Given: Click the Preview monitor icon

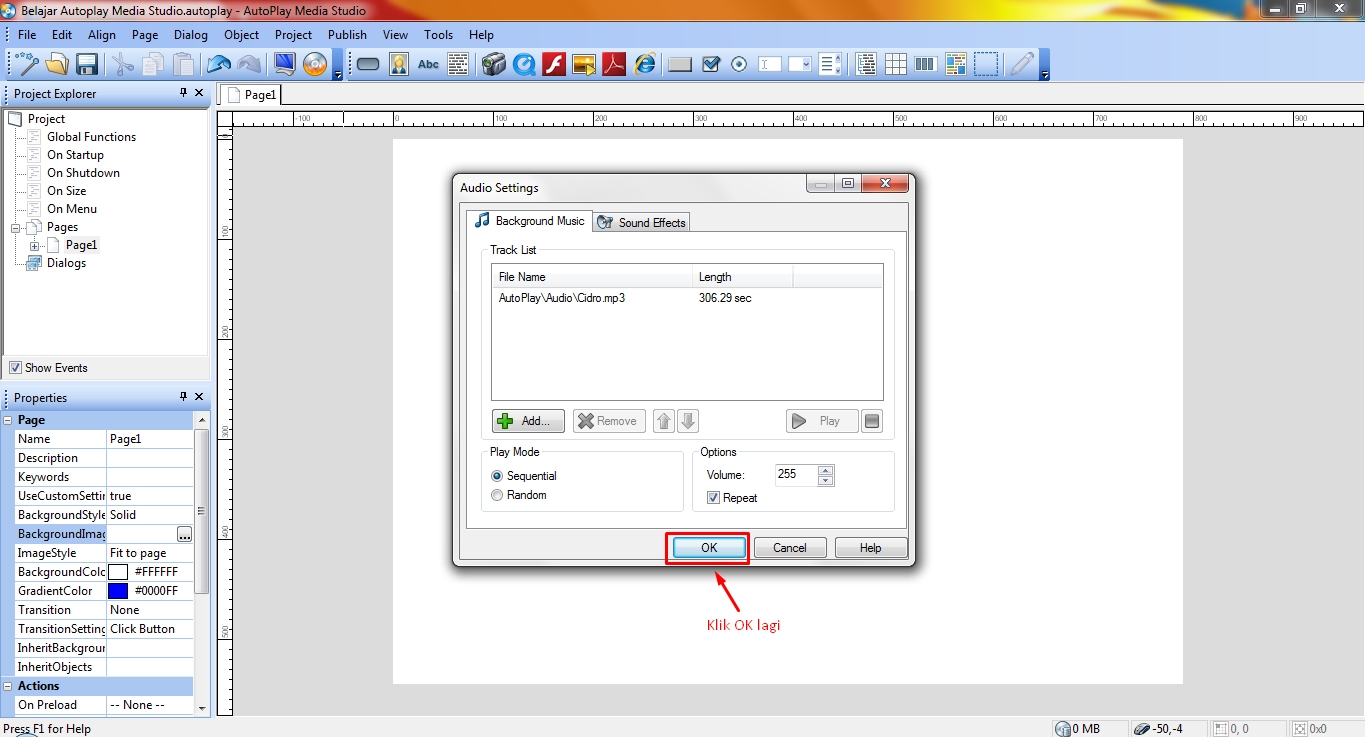Looking at the screenshot, I should coord(284,64).
